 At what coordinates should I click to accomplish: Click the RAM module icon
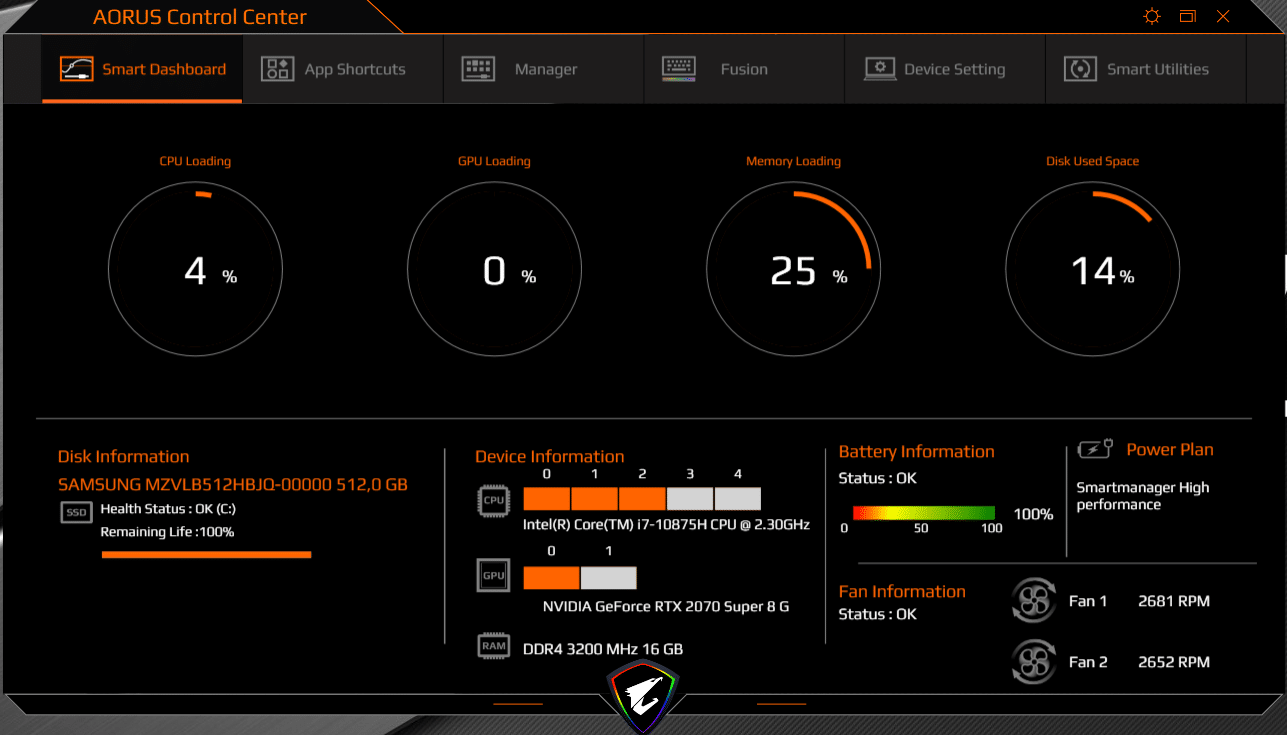coord(494,647)
